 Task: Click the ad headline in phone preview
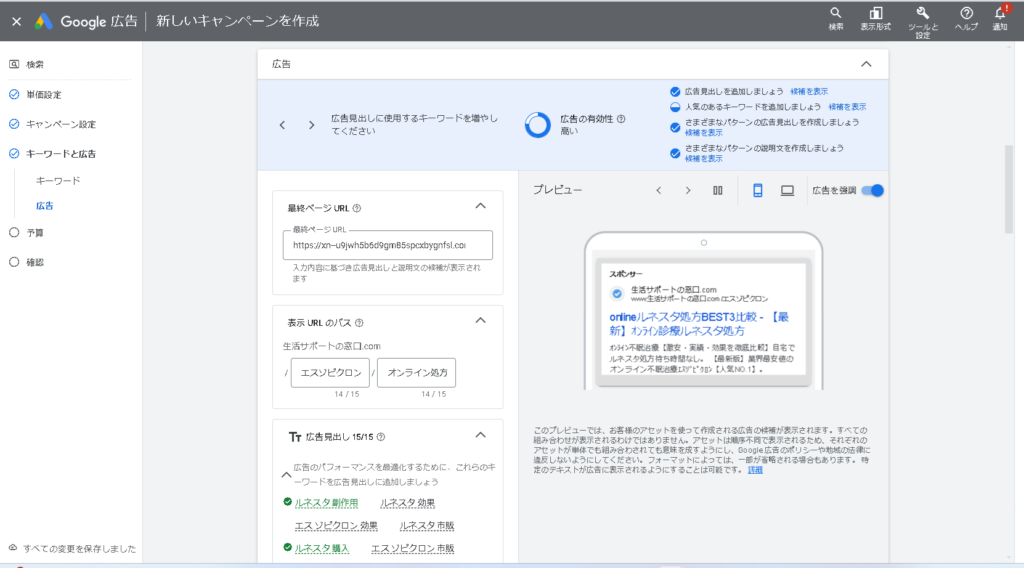[699, 324]
